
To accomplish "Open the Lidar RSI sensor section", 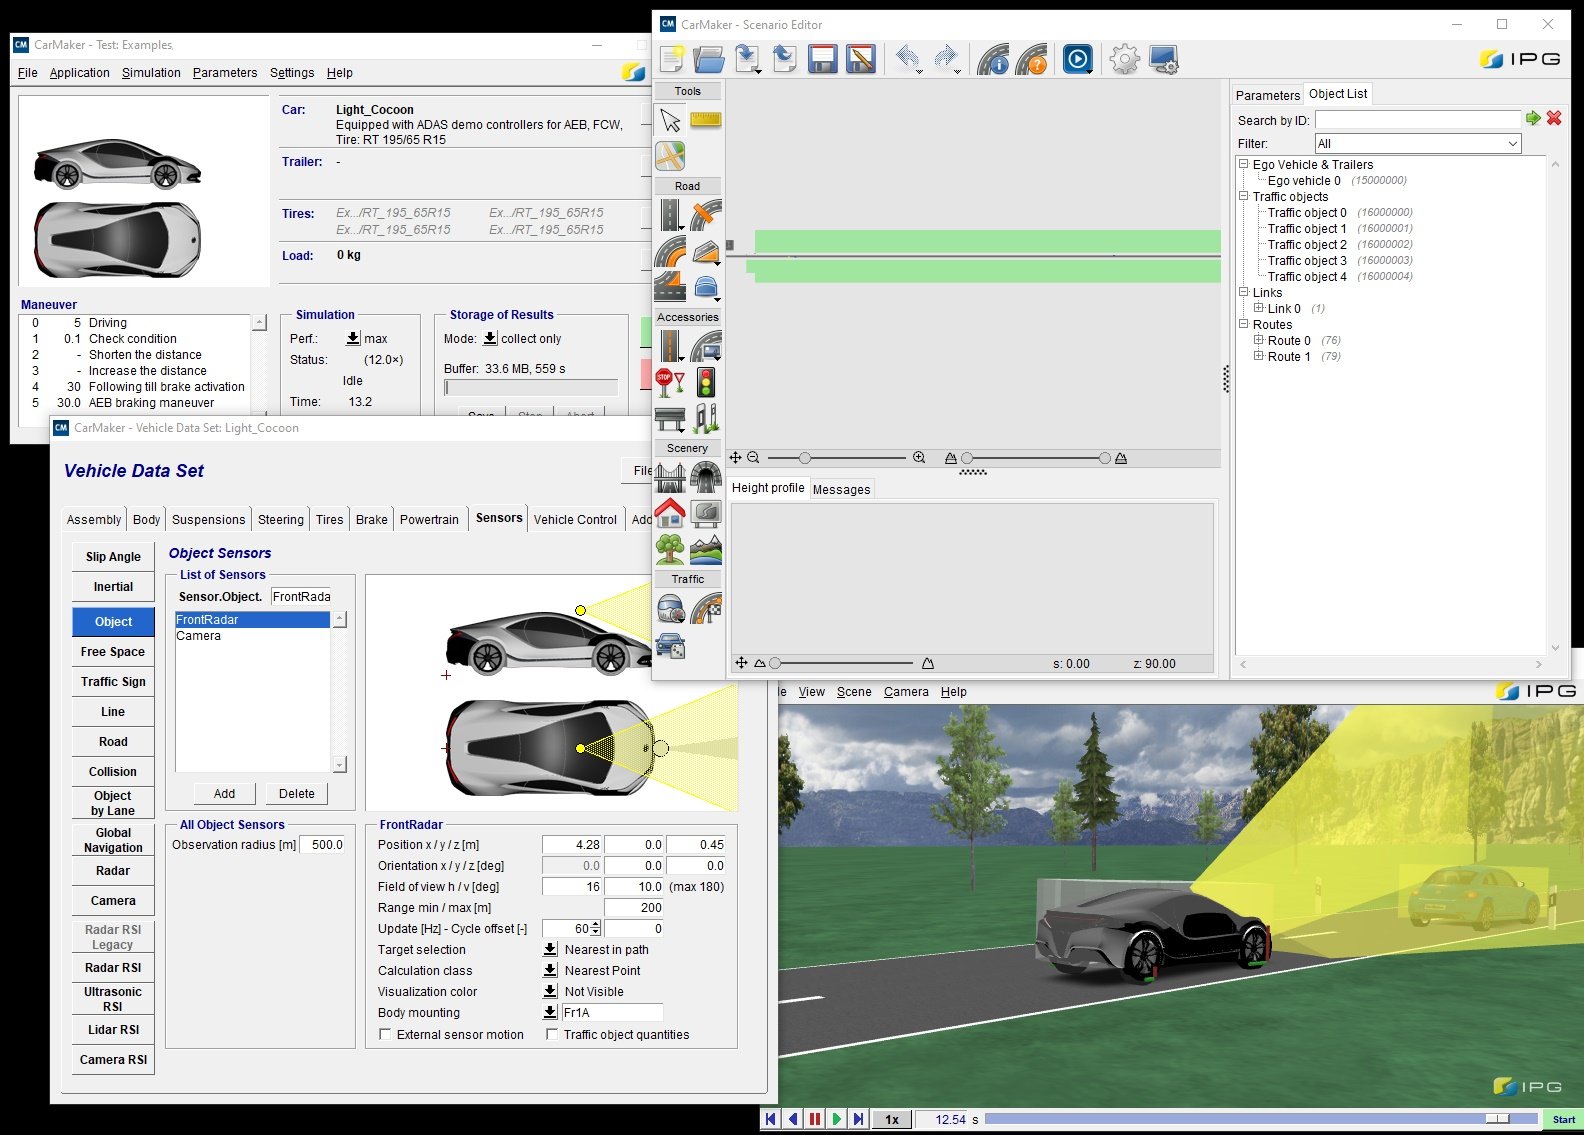I will [x=113, y=1030].
